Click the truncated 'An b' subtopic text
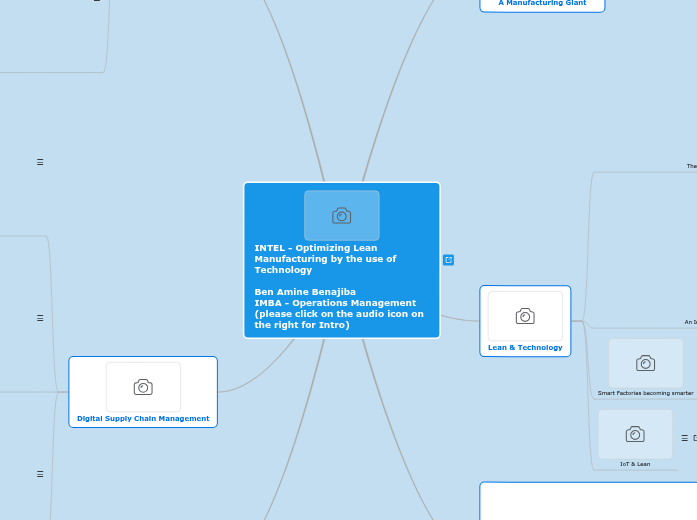The height and width of the screenshot is (520, 697). pyautogui.click(x=690, y=322)
